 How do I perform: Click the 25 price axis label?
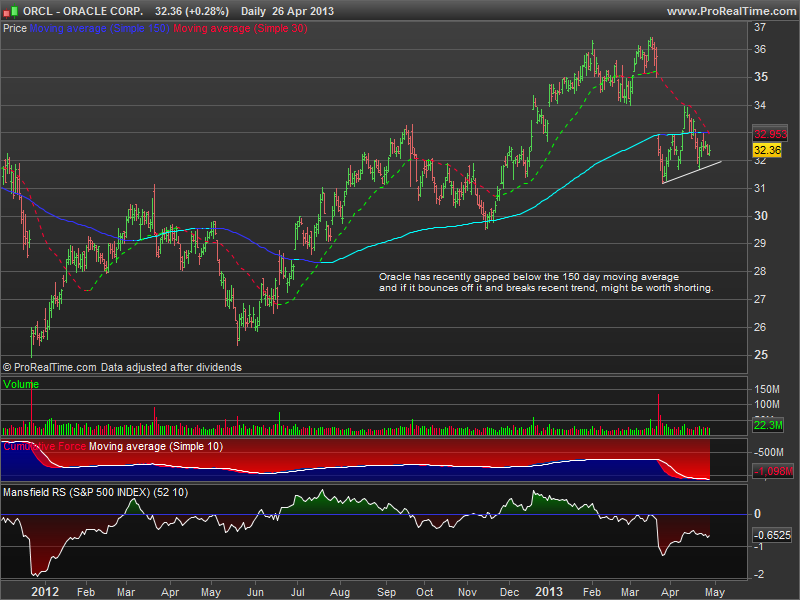coord(760,355)
